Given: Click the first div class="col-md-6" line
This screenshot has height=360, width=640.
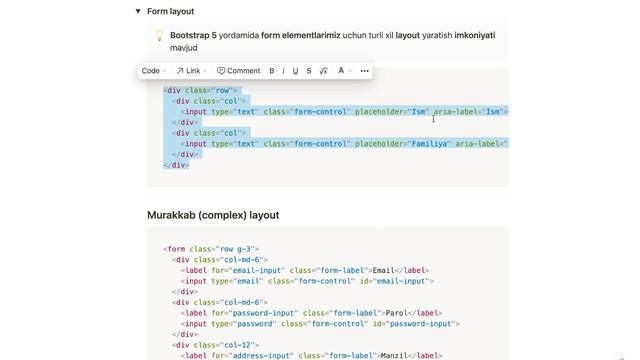Looking at the screenshot, I should pyautogui.click(x=220, y=260).
